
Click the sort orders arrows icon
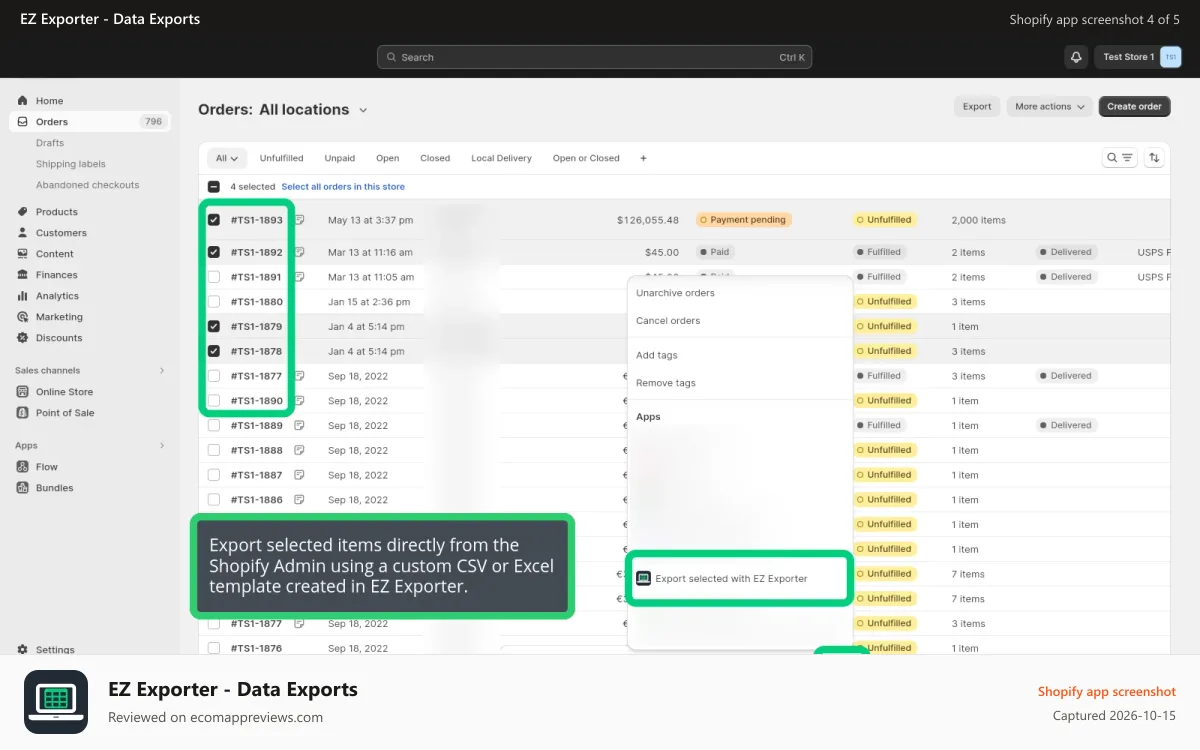[x=1154, y=158]
